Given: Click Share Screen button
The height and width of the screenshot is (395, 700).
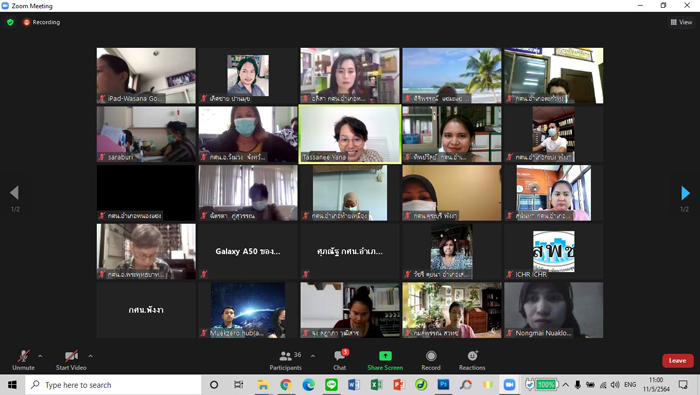Looking at the screenshot, I should 385,360.
